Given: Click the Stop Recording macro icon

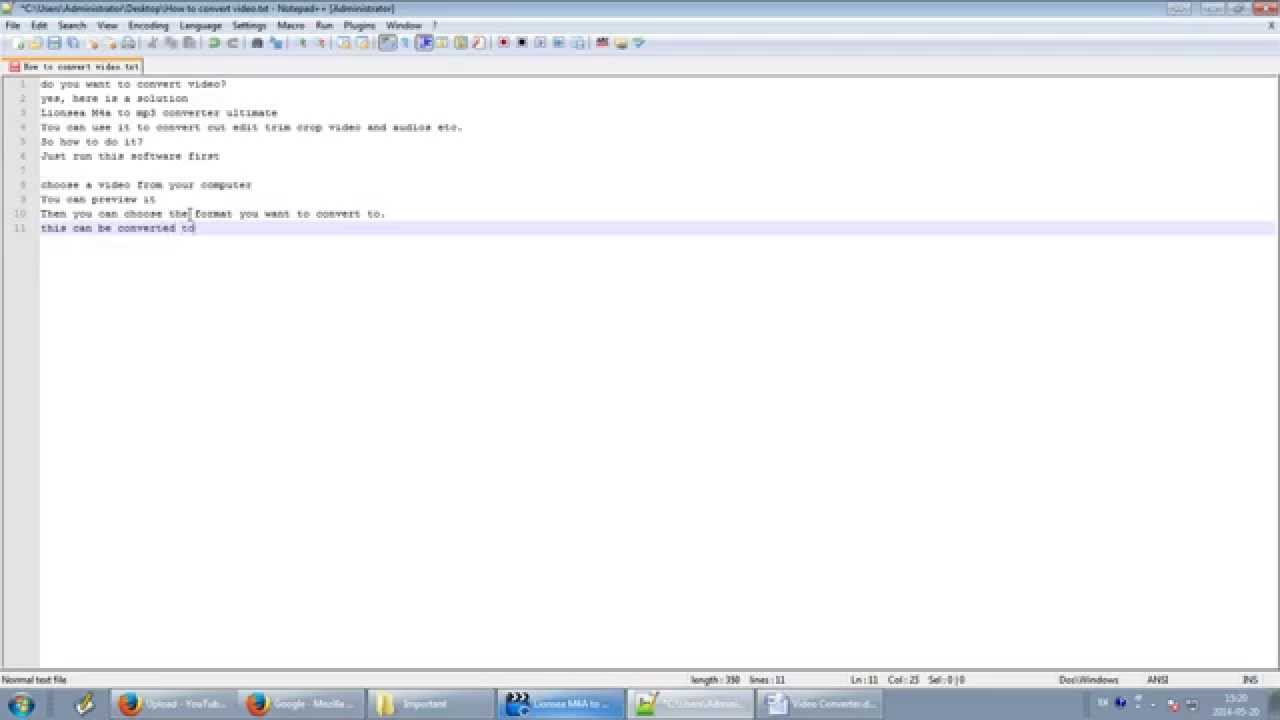Looking at the screenshot, I should pos(522,43).
